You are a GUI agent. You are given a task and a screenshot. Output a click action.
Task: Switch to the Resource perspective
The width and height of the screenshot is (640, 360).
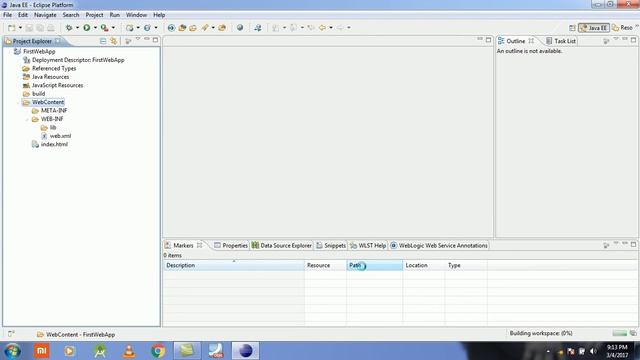(622, 28)
